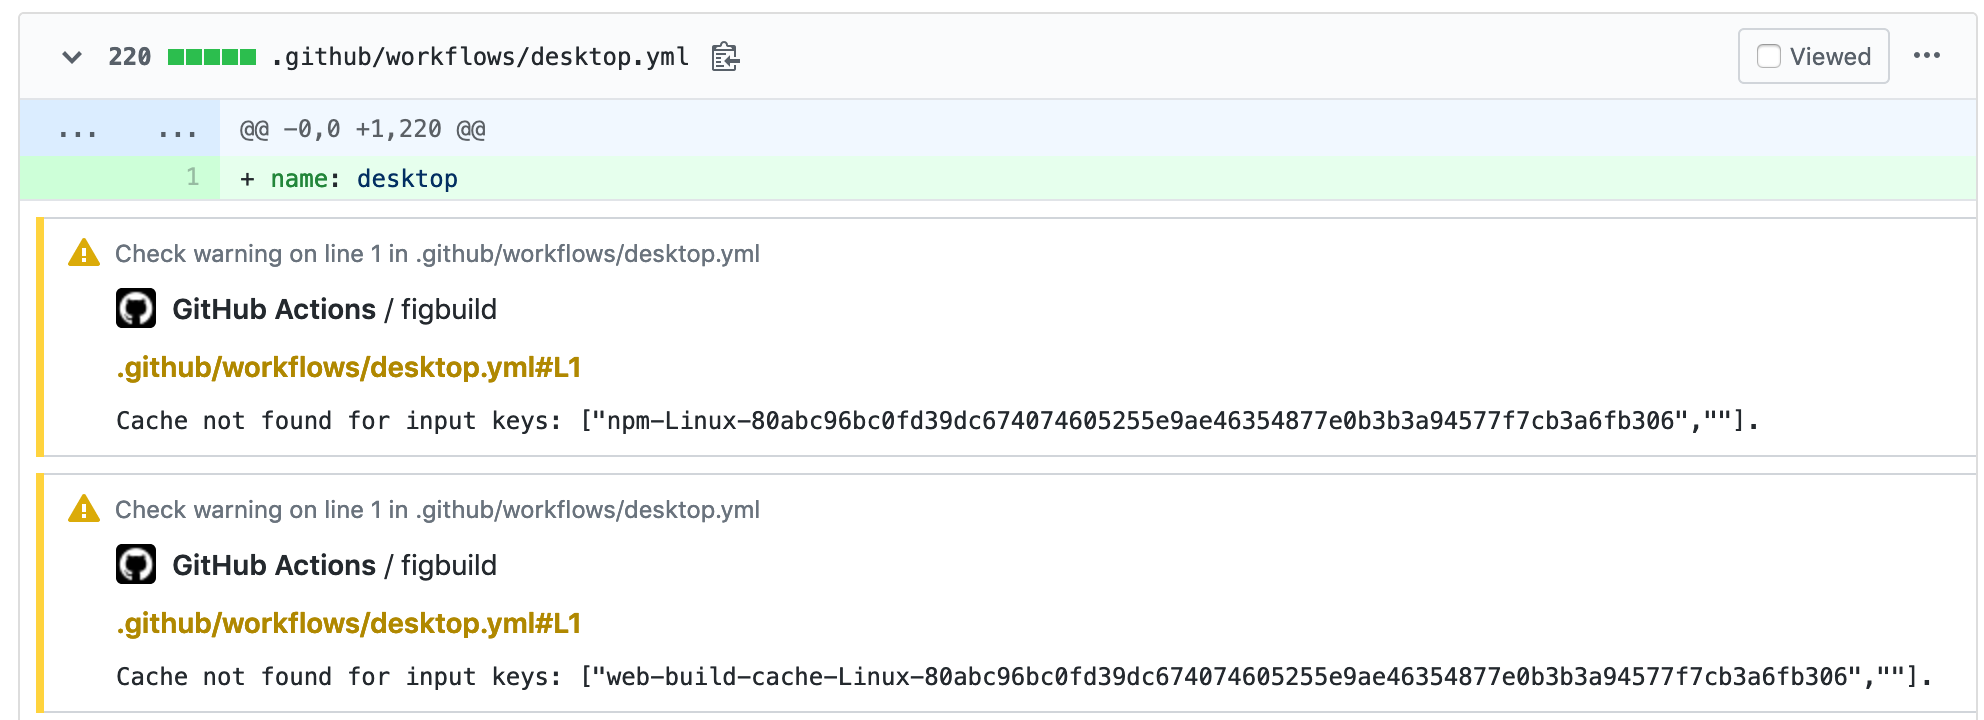
Task: Copy the desktop.yml file path icon
Action: coord(725,57)
